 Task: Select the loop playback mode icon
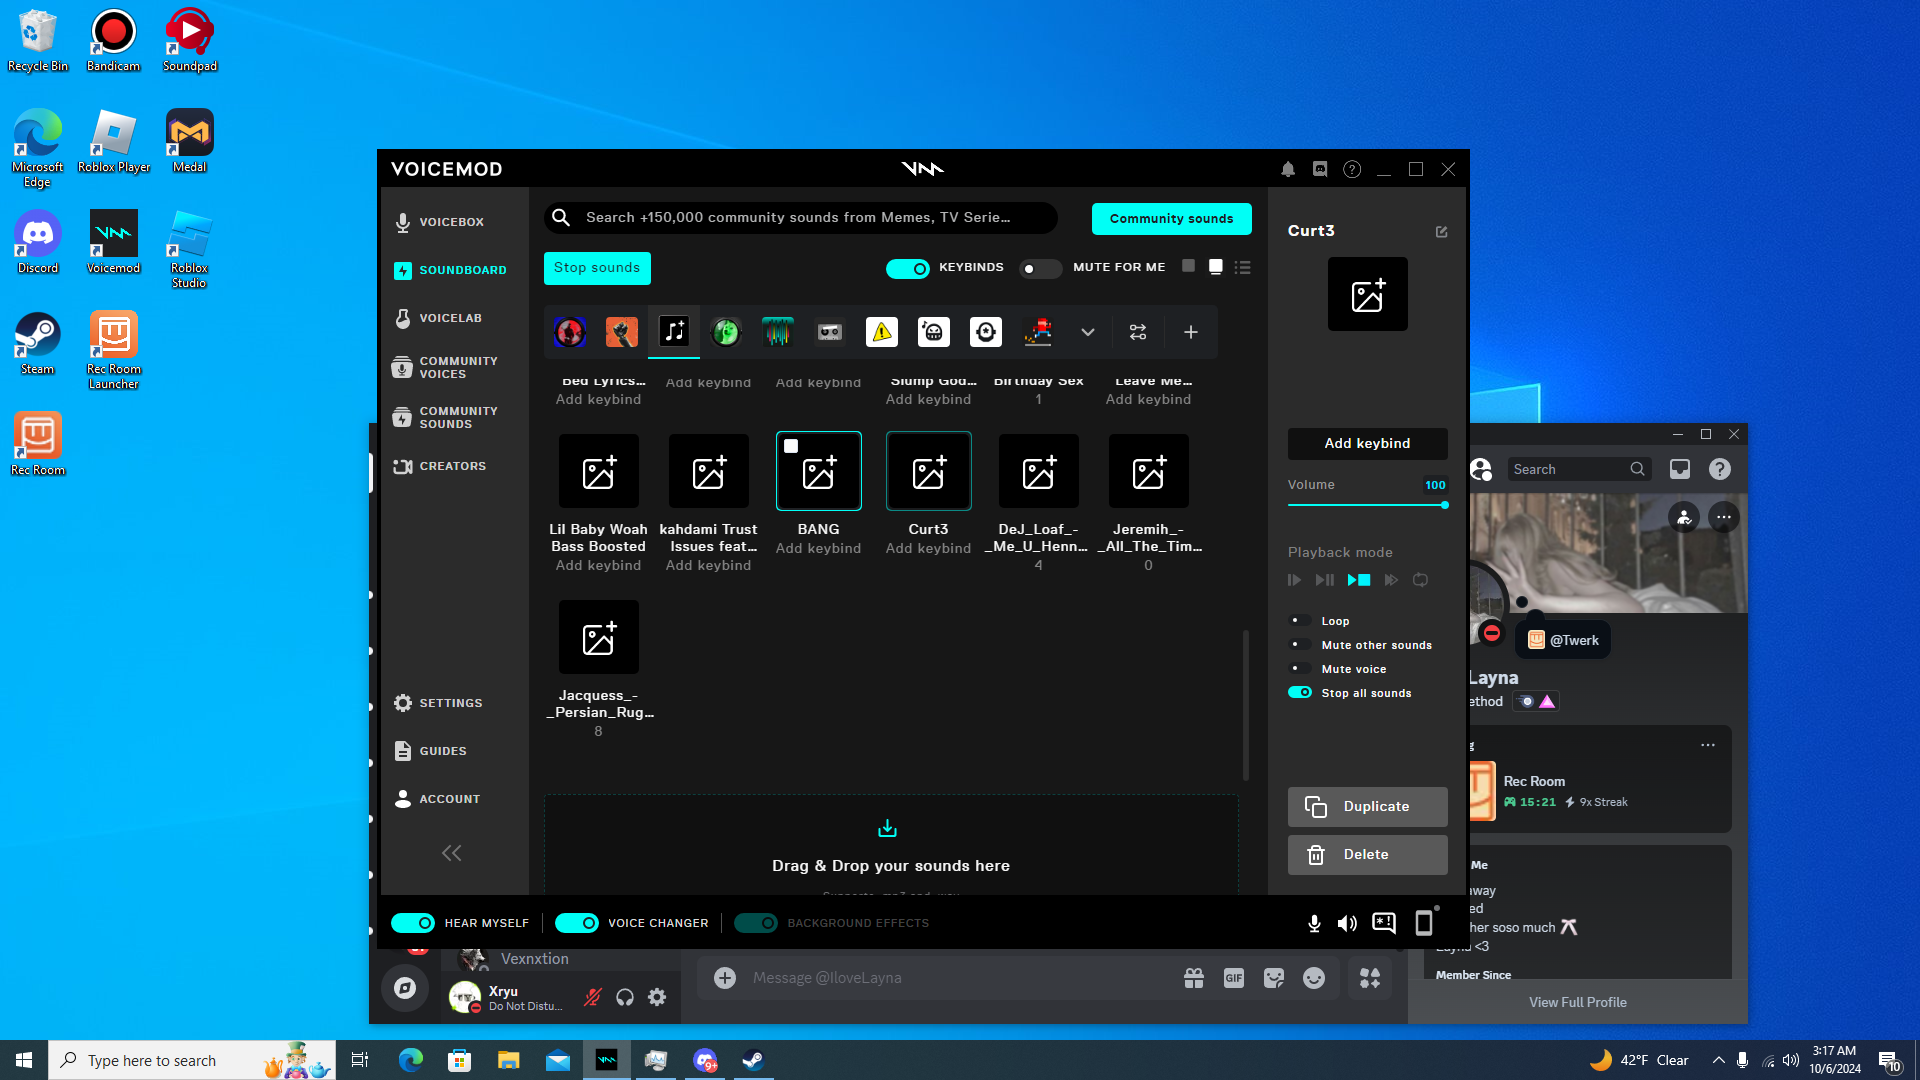tap(1420, 580)
